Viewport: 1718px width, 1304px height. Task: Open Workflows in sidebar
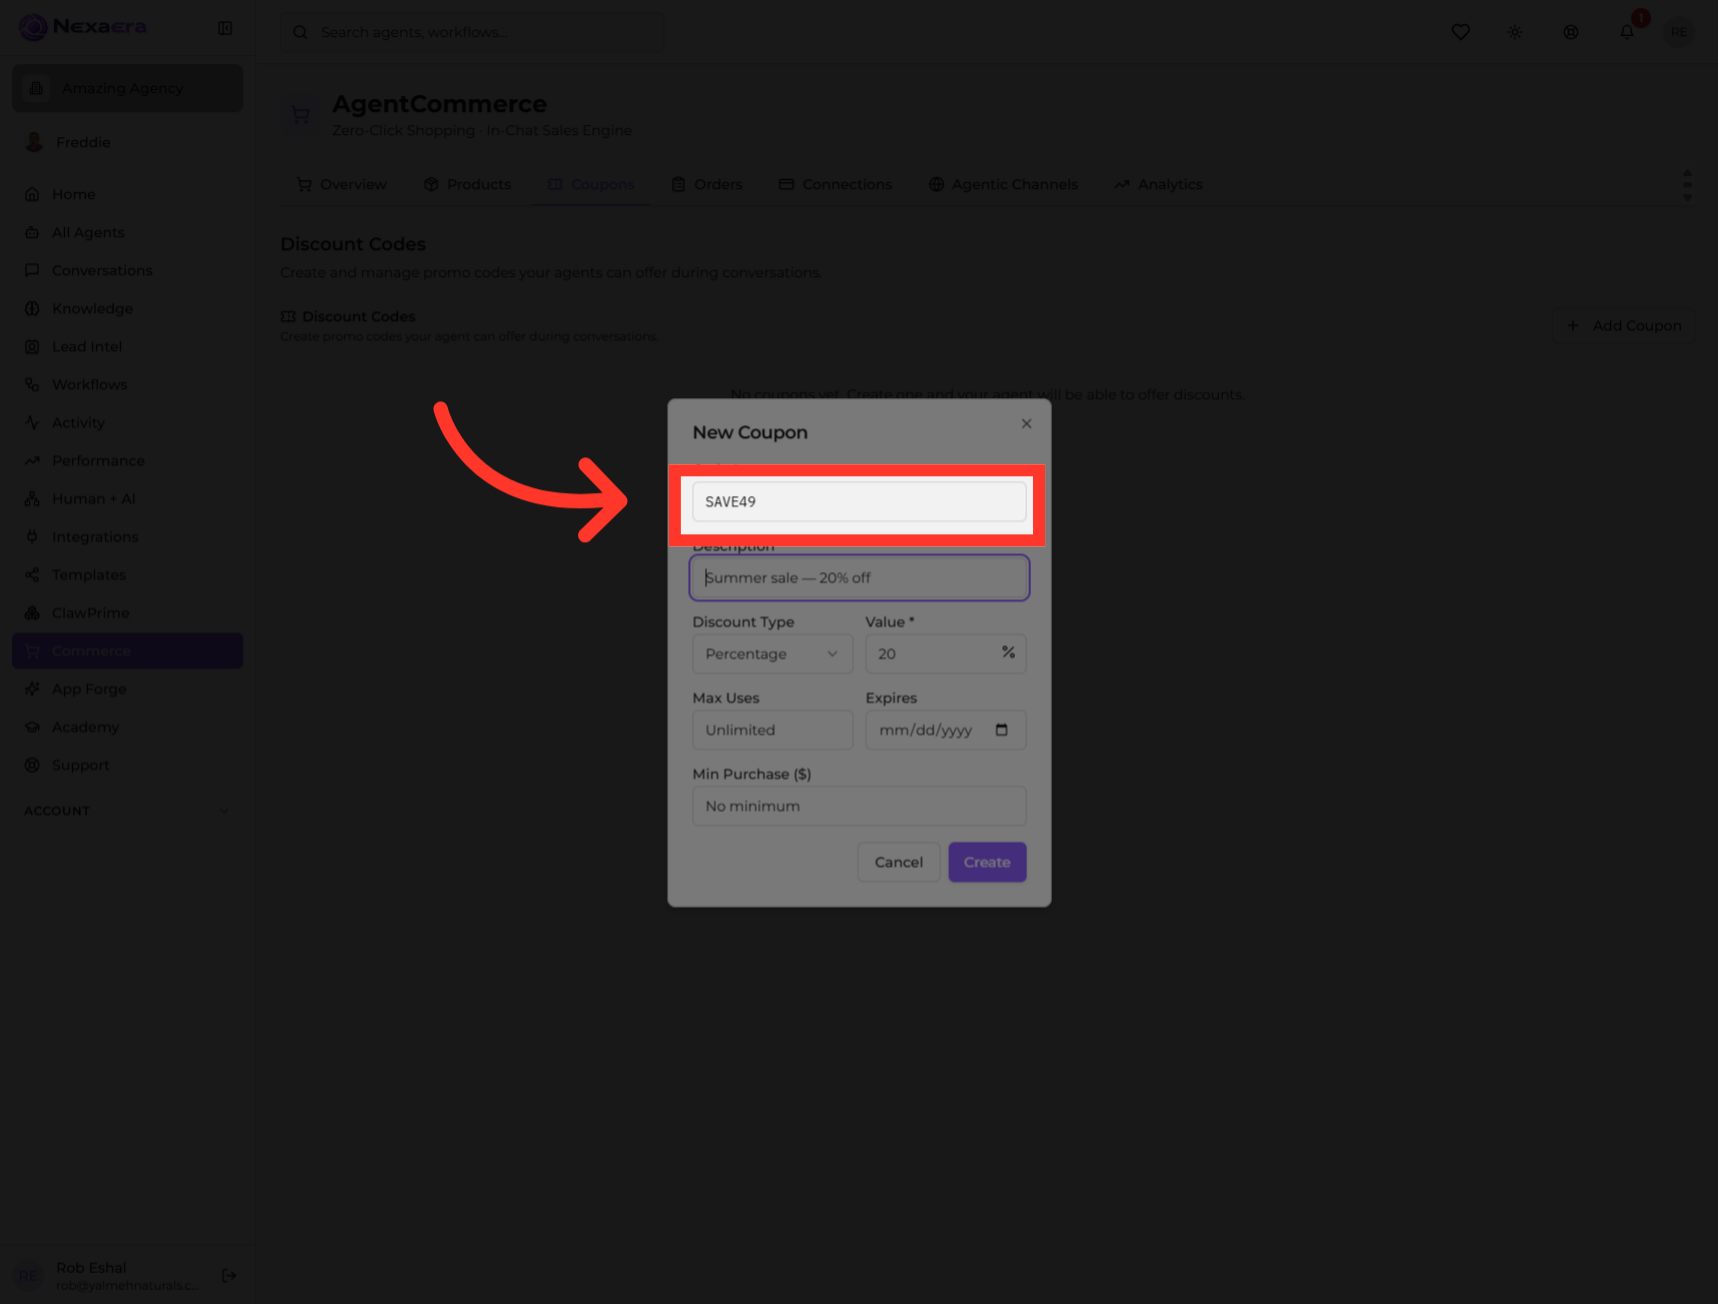coord(127,384)
